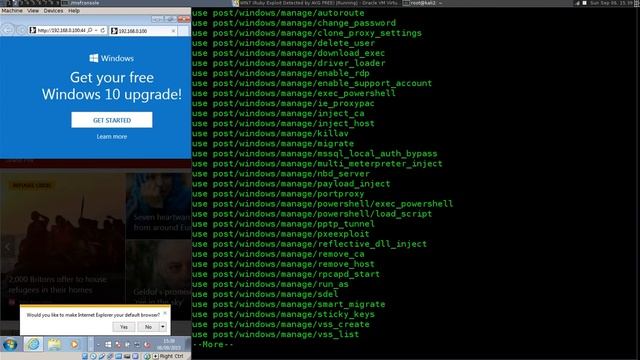The image size is (640, 360).
Task: Open the new tab button in IE
Action: click(184, 31)
